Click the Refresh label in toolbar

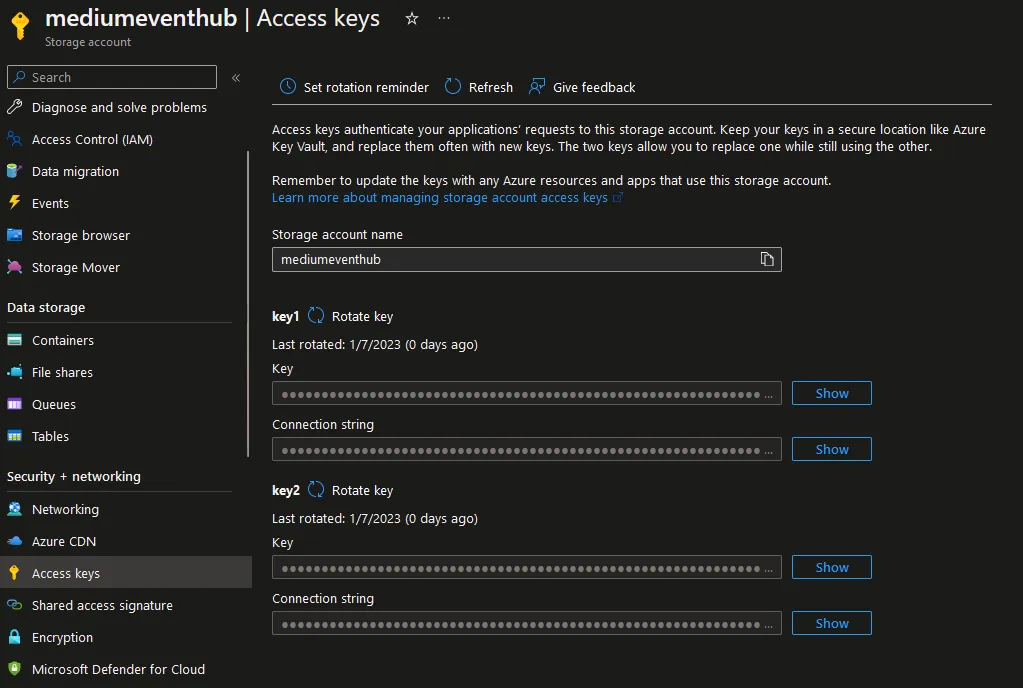click(491, 87)
